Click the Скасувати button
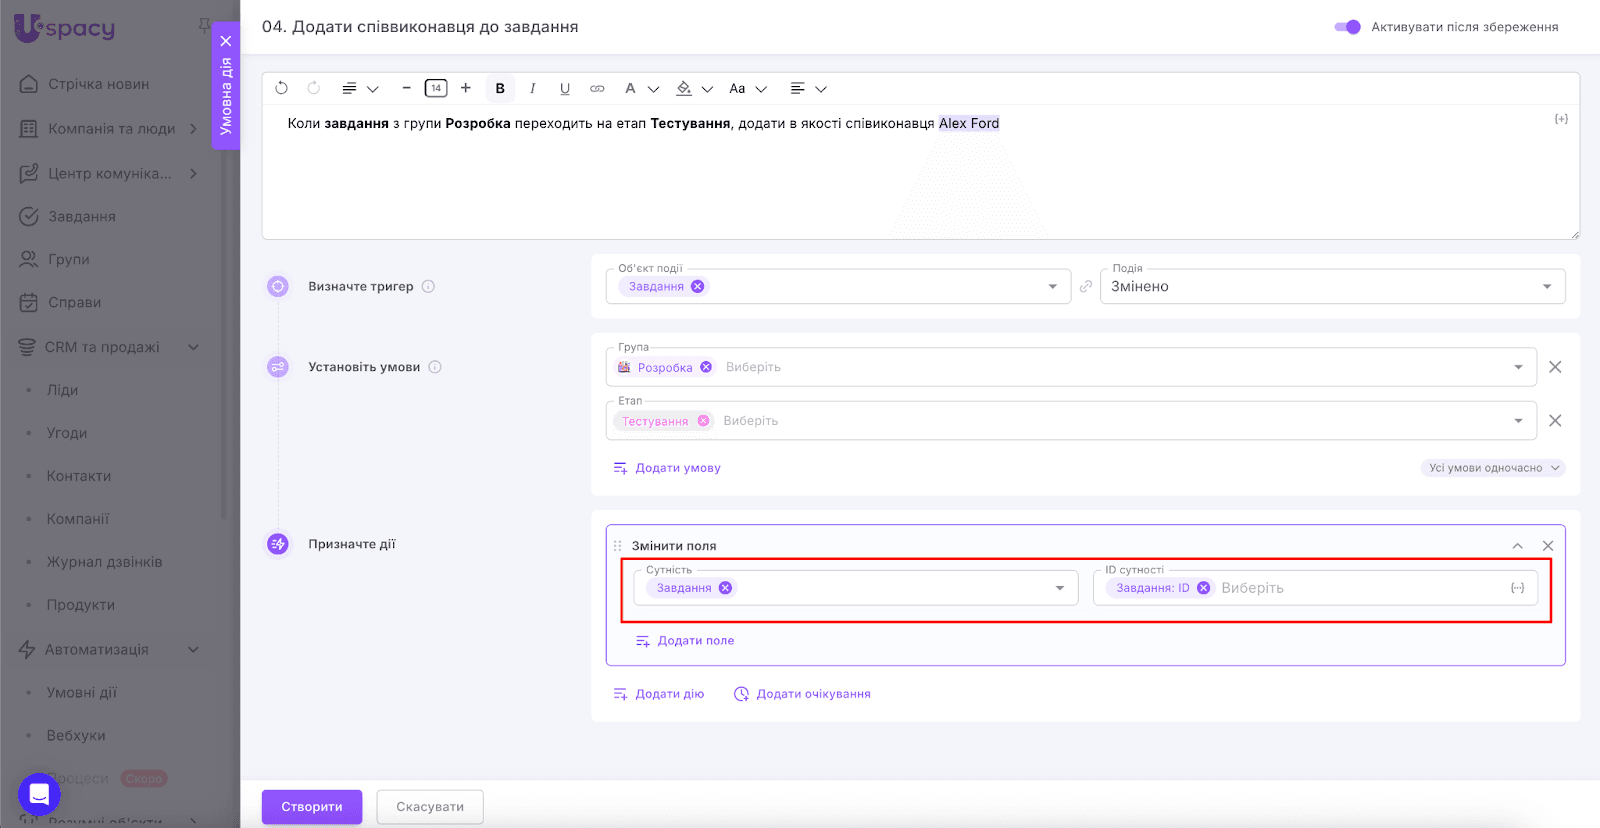 [x=430, y=807]
